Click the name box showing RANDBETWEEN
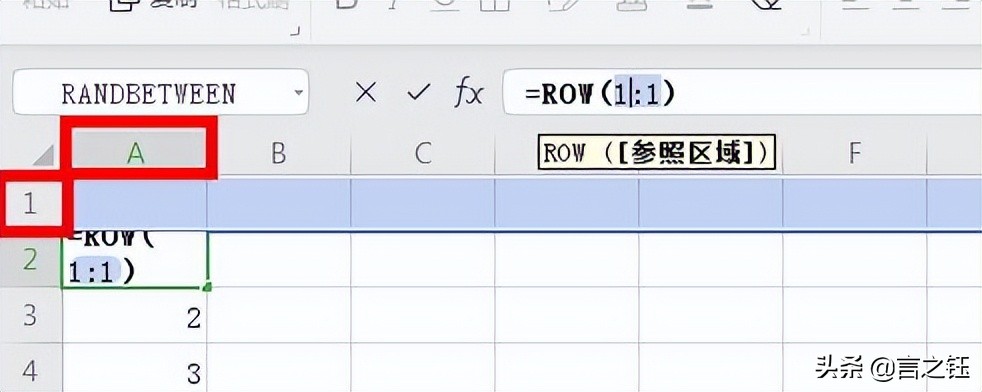982x392 pixels. [x=160, y=93]
